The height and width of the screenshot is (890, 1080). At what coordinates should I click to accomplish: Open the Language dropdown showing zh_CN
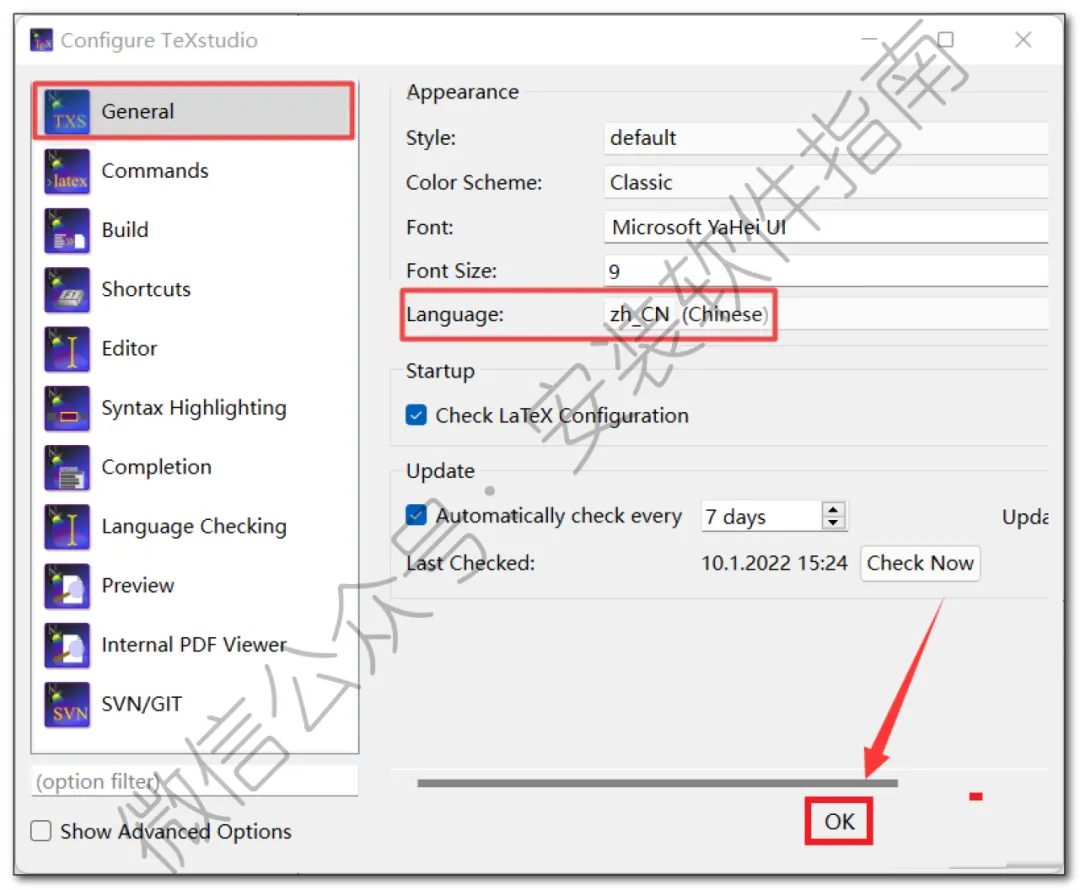coord(825,315)
